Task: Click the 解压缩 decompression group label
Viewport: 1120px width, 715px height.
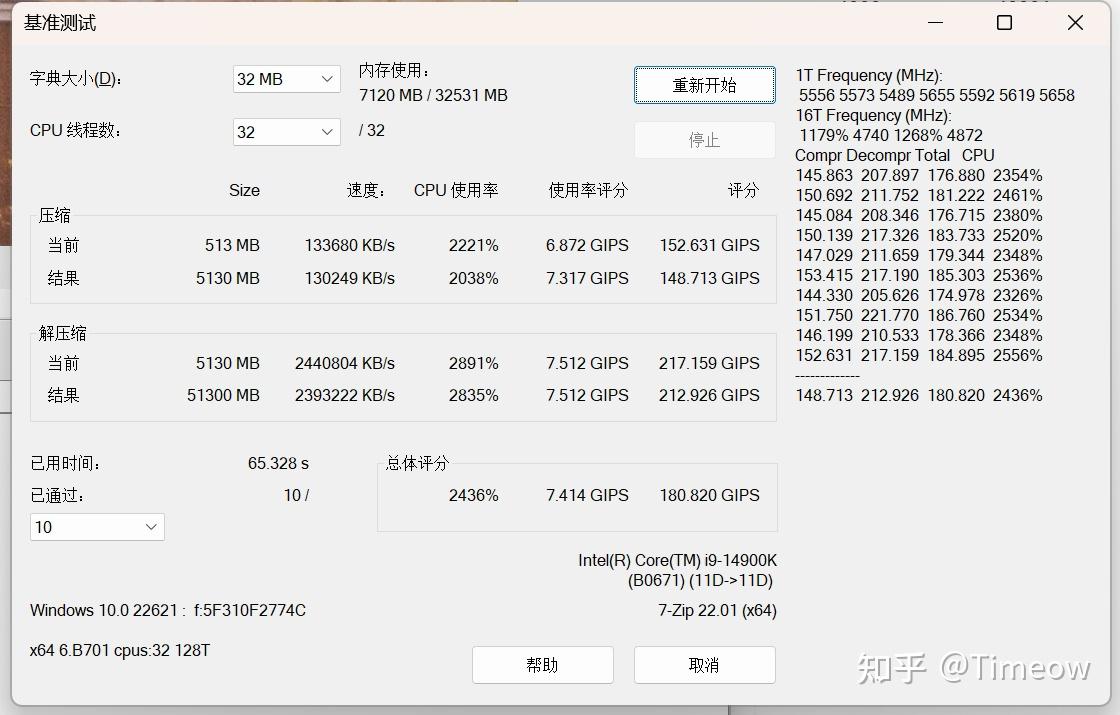Action: (x=63, y=333)
